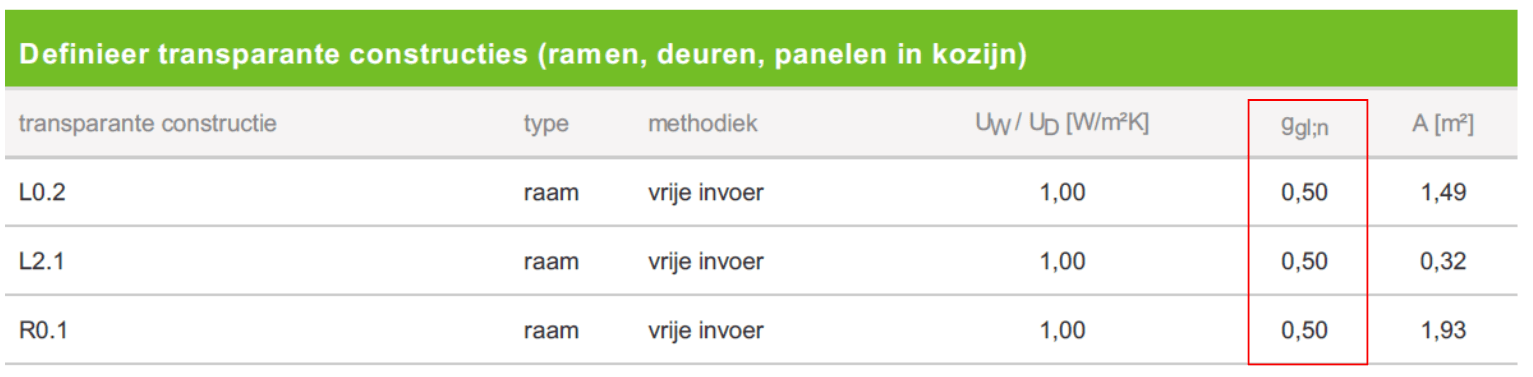Click area value 1,93
Image resolution: width=1533 pixels, height=377 pixels.
click(x=1443, y=330)
